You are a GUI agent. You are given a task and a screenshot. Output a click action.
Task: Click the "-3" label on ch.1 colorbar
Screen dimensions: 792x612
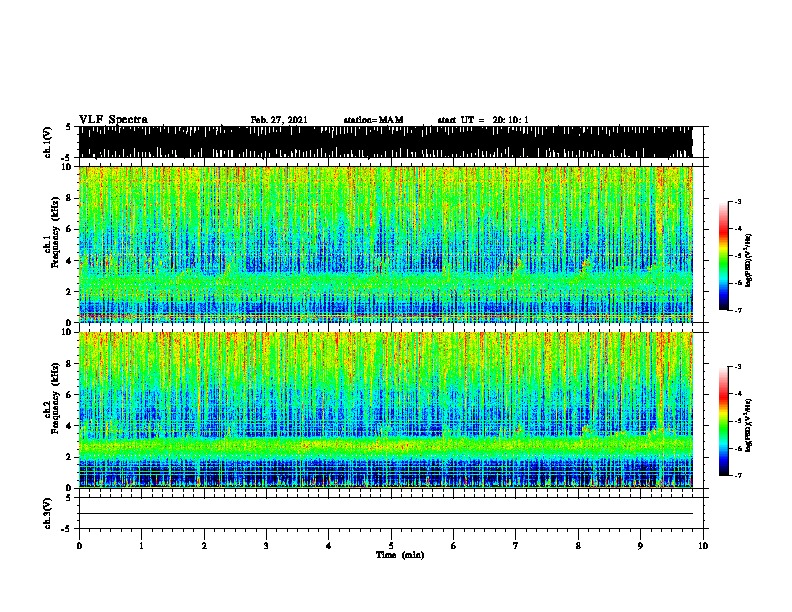(x=737, y=202)
